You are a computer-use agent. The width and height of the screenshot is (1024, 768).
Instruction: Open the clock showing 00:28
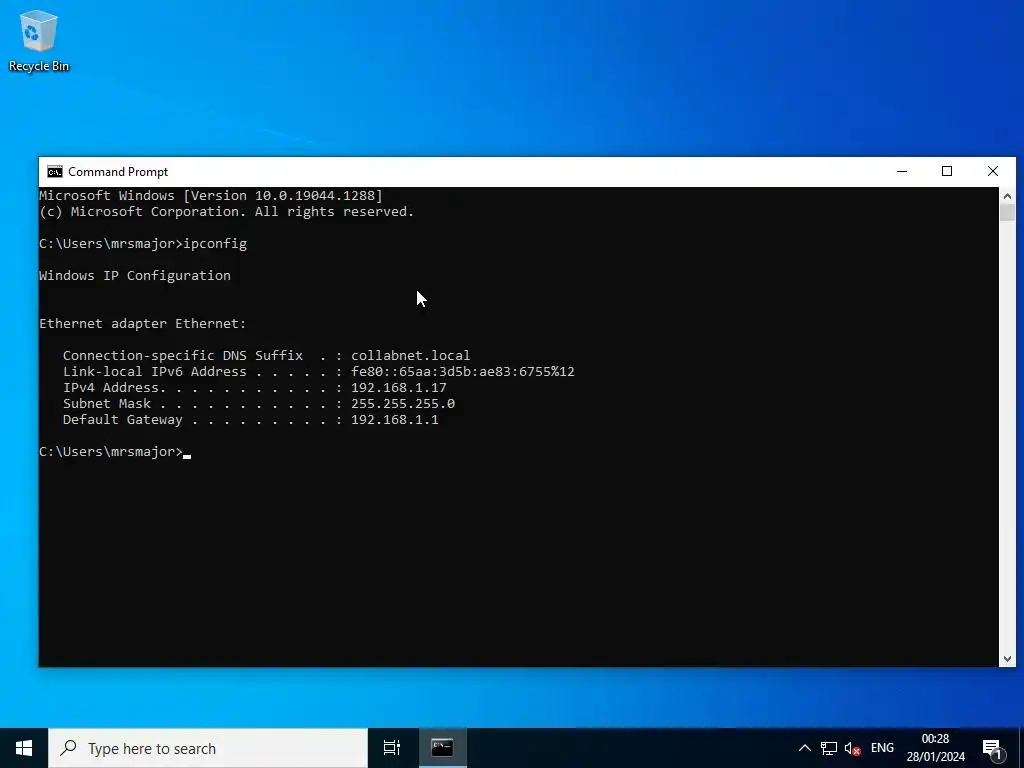pos(935,739)
